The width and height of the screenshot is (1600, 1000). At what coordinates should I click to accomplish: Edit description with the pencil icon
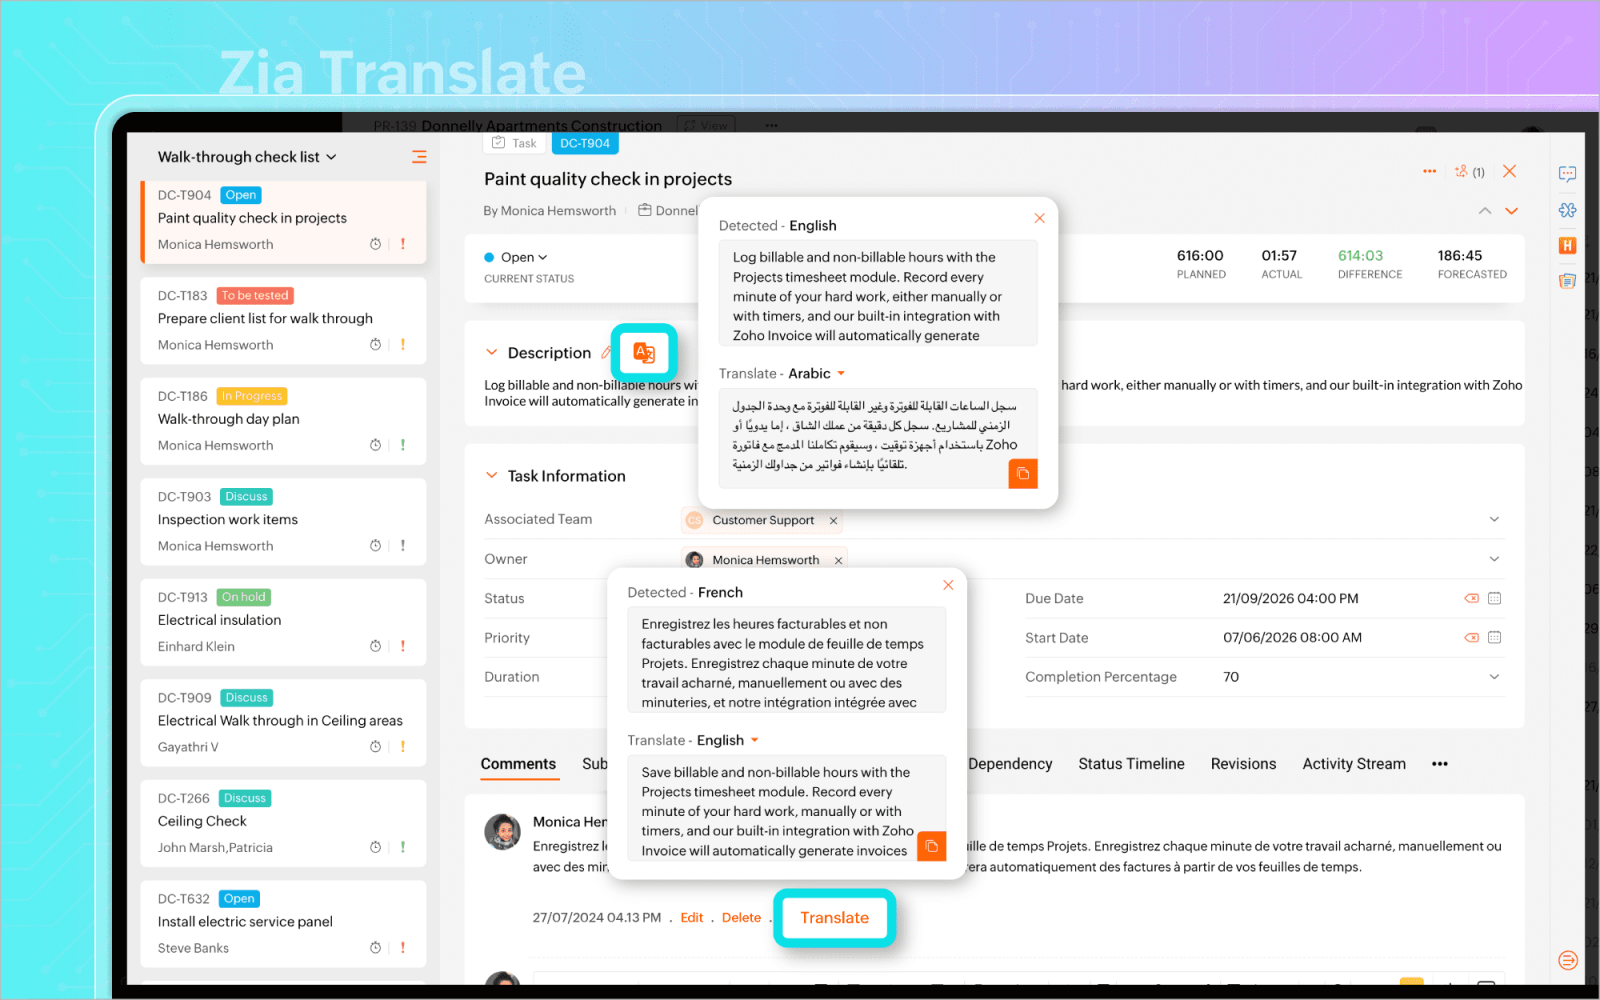point(606,353)
